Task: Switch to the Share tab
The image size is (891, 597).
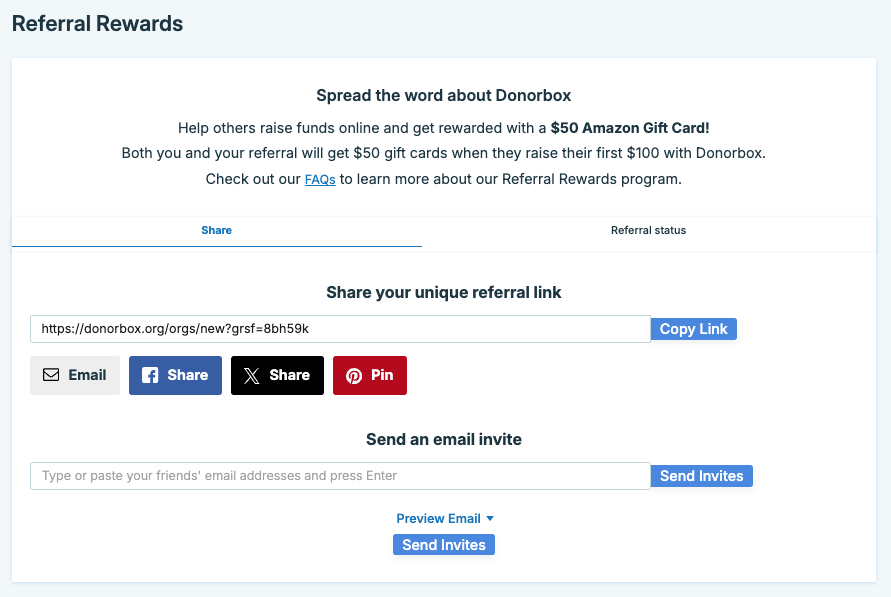Action: [x=216, y=231]
